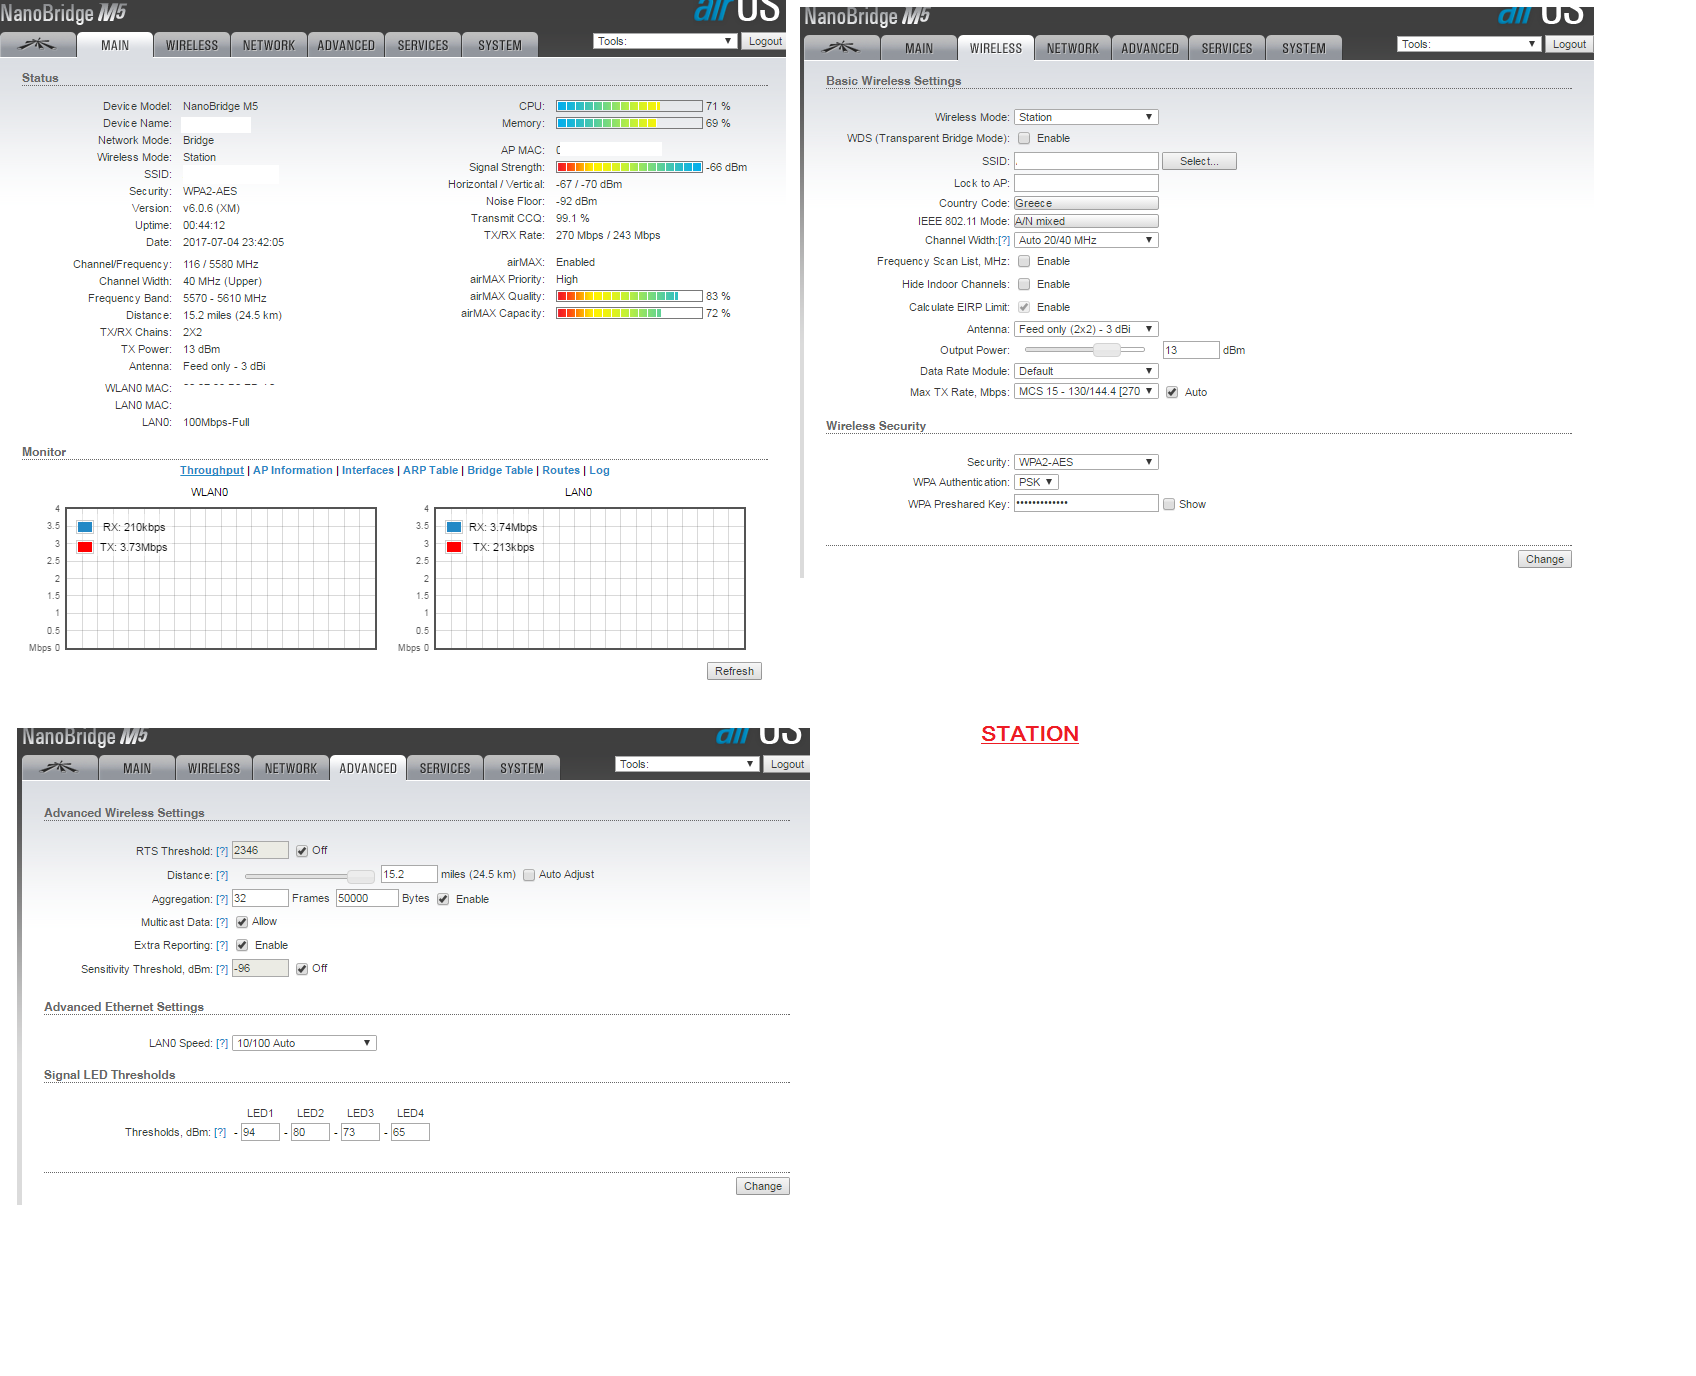
Task: Tick the Show checkbox for WPA Preshared Key
Action: pos(1168,505)
